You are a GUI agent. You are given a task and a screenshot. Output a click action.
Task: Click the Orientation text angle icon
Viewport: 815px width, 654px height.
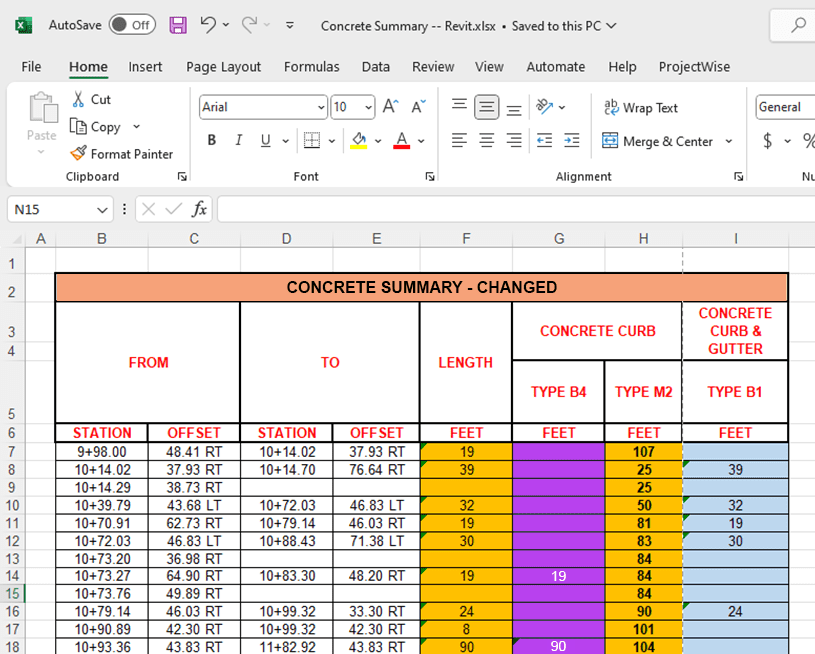coord(544,107)
